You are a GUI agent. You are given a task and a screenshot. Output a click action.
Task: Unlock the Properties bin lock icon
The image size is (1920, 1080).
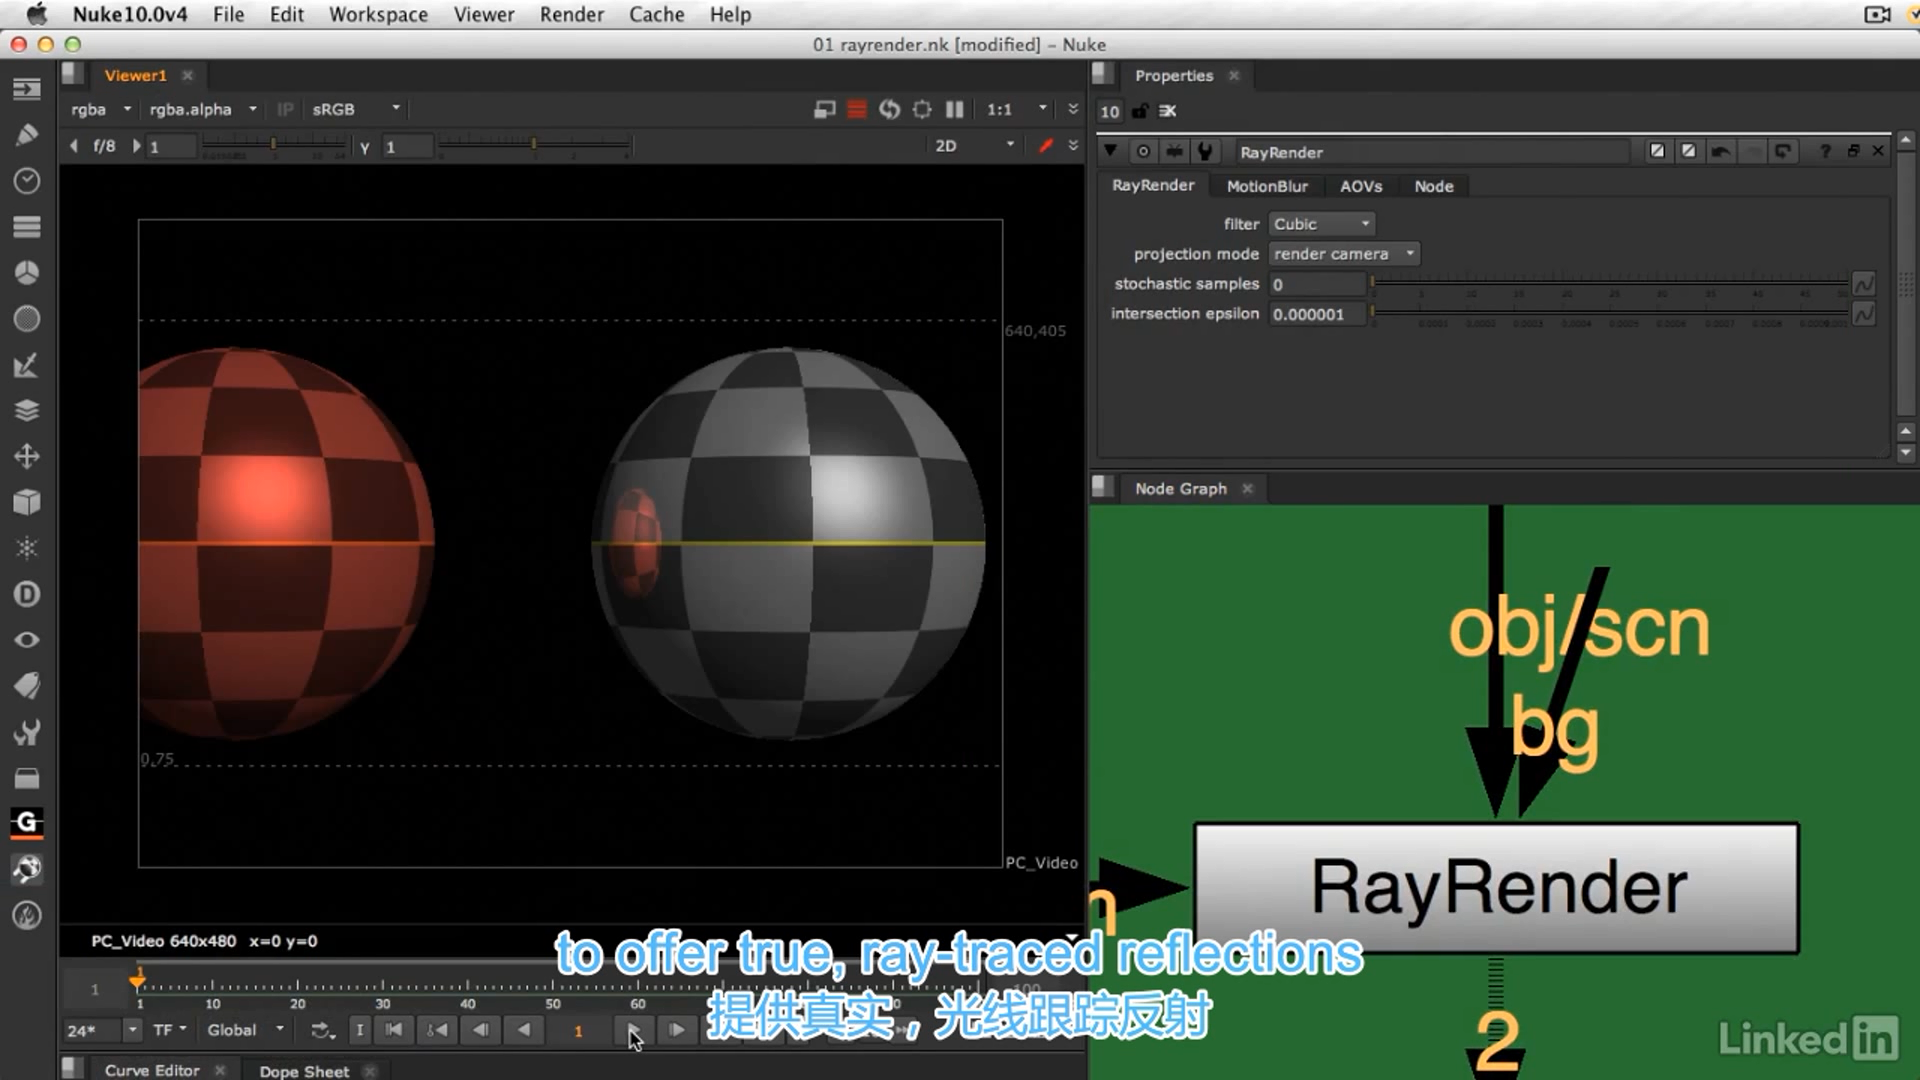(x=1140, y=111)
